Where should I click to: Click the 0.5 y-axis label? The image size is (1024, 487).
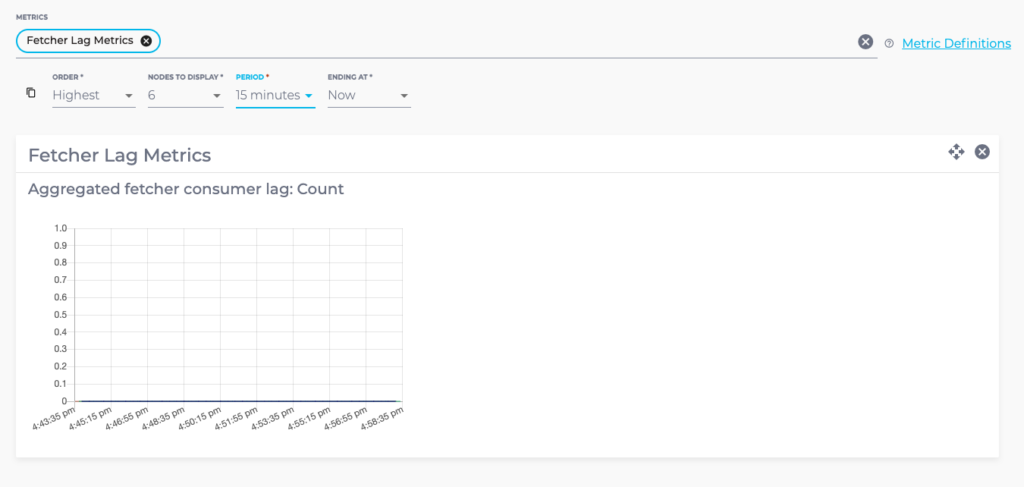pos(60,315)
